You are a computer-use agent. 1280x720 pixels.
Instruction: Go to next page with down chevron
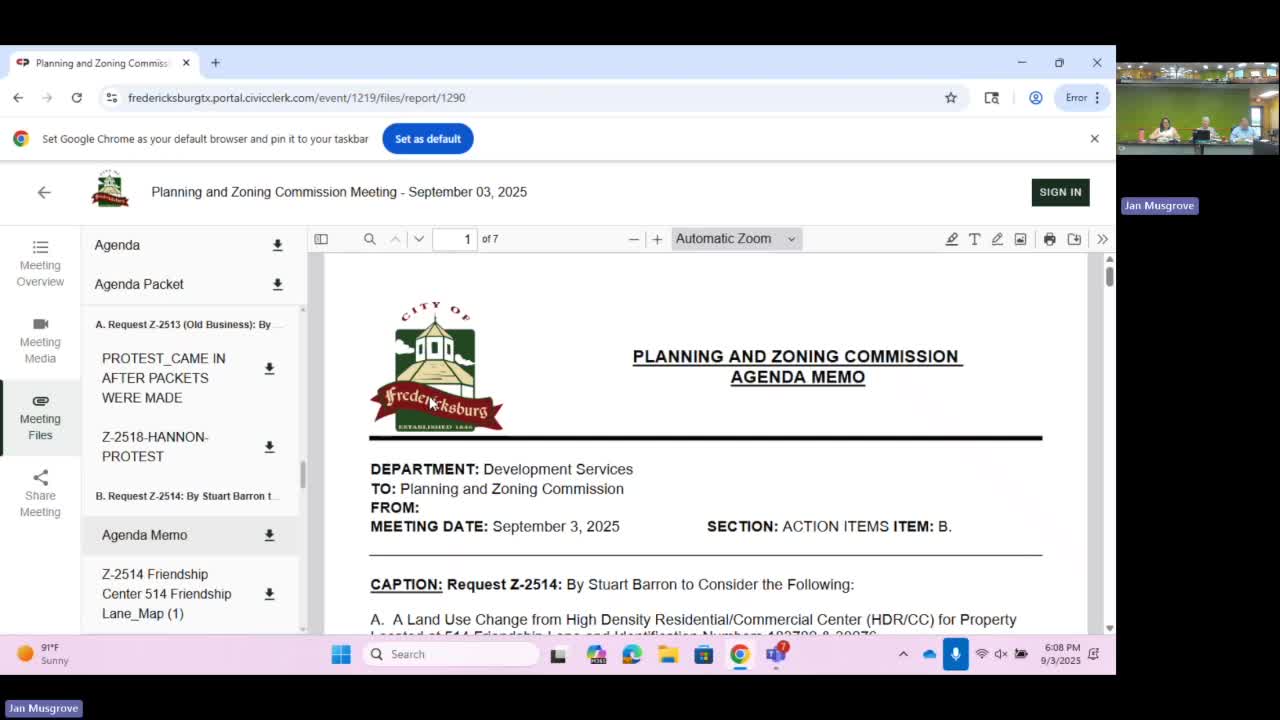point(419,238)
